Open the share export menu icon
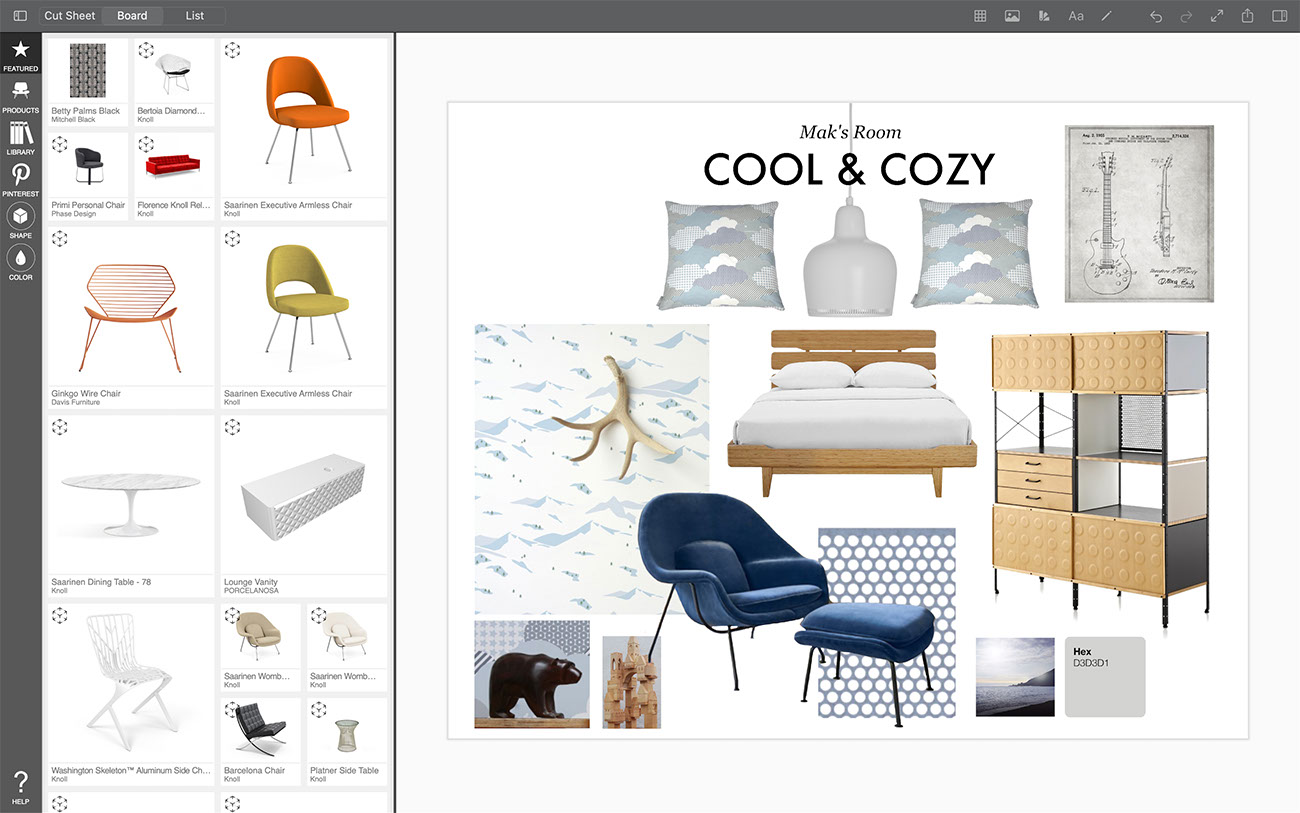 pyautogui.click(x=1248, y=16)
